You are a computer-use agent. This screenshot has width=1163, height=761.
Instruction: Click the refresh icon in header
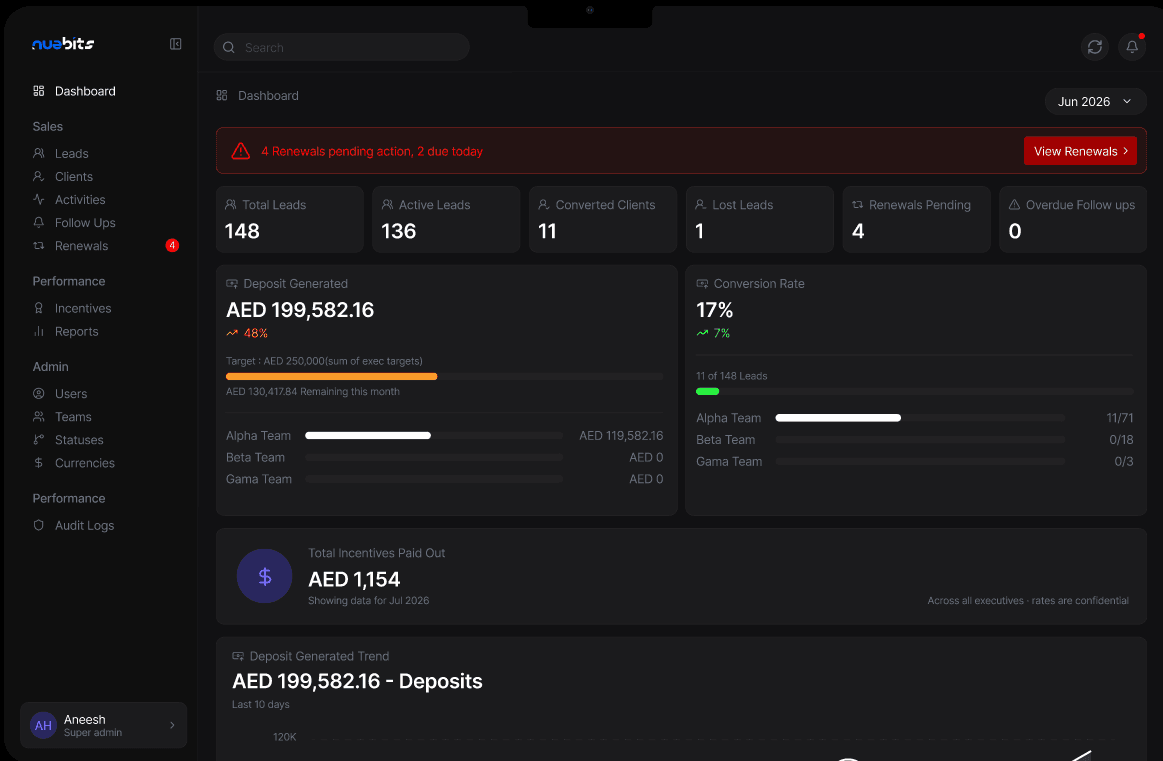point(1095,47)
